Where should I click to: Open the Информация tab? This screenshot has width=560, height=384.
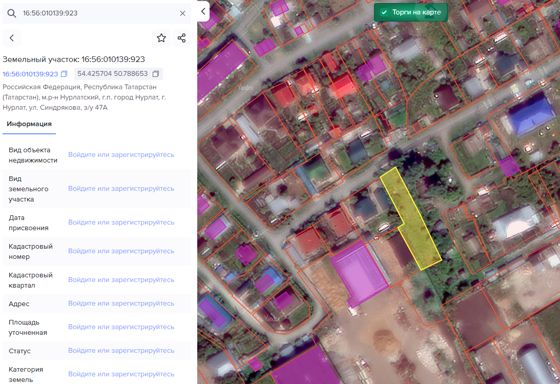[29, 124]
